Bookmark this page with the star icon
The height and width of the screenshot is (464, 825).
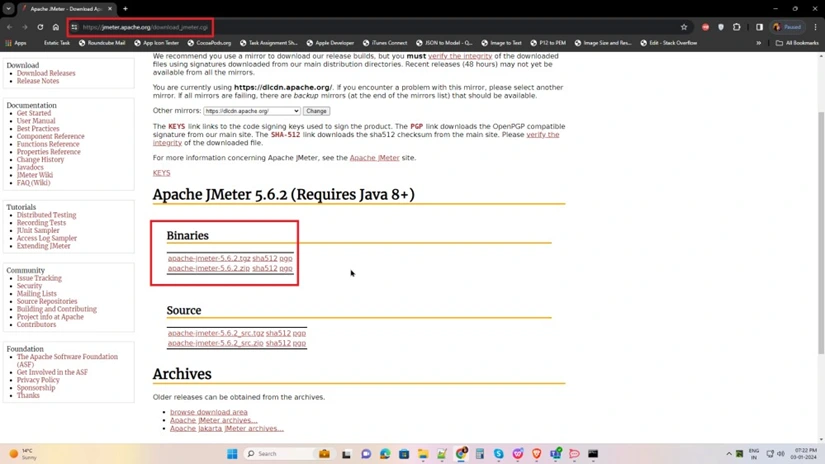(683, 27)
